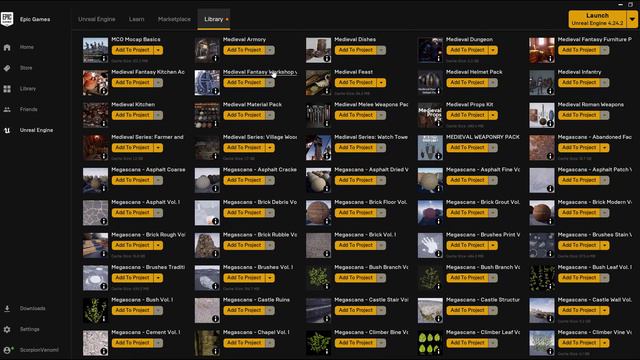Add Medieval Kitchen to project
This screenshot has height=360, width=640.
coord(132,115)
